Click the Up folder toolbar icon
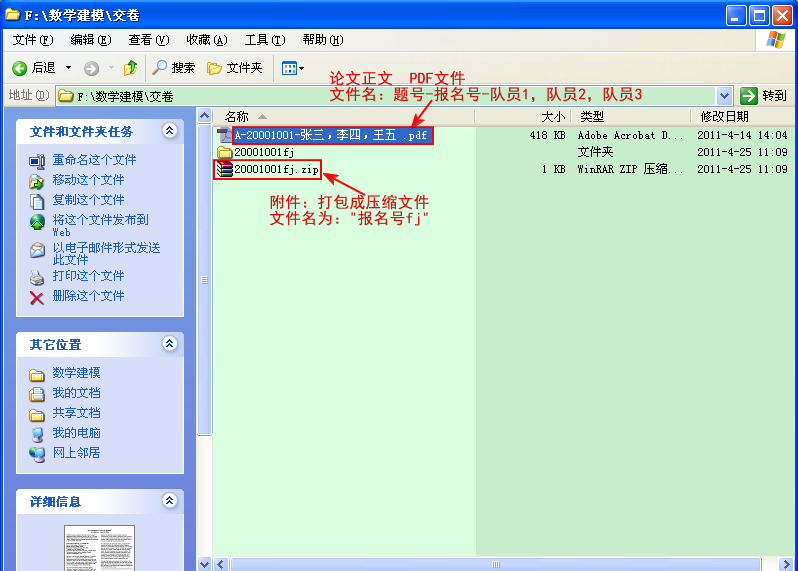798x571 pixels. click(130, 68)
